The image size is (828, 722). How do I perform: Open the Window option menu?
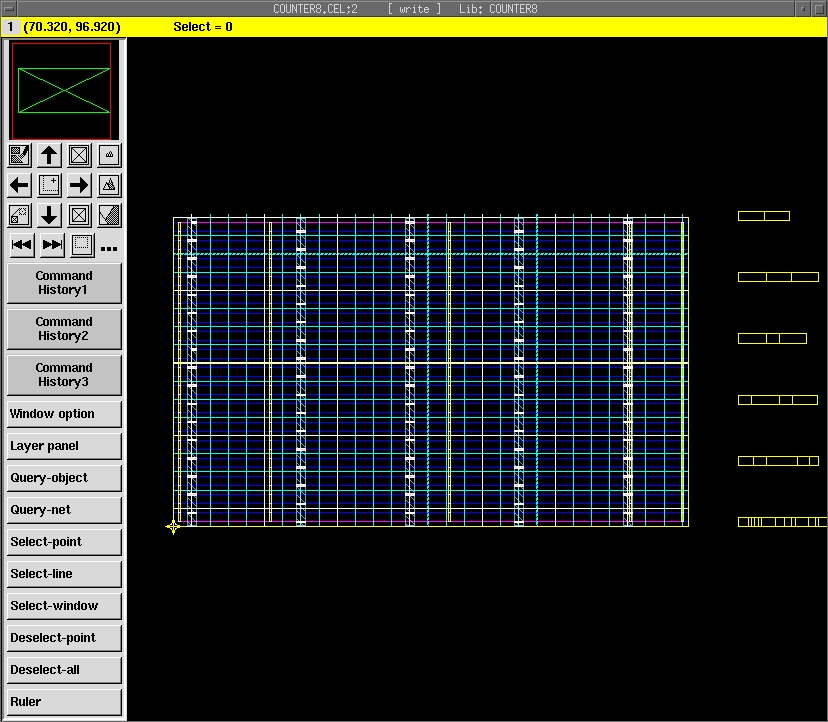pyautogui.click(x=64, y=414)
